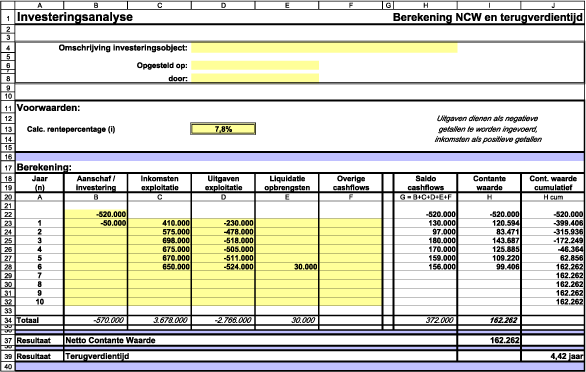Select the Netto Contante Waarde result 162.262
586x372 pixels.
(489, 340)
